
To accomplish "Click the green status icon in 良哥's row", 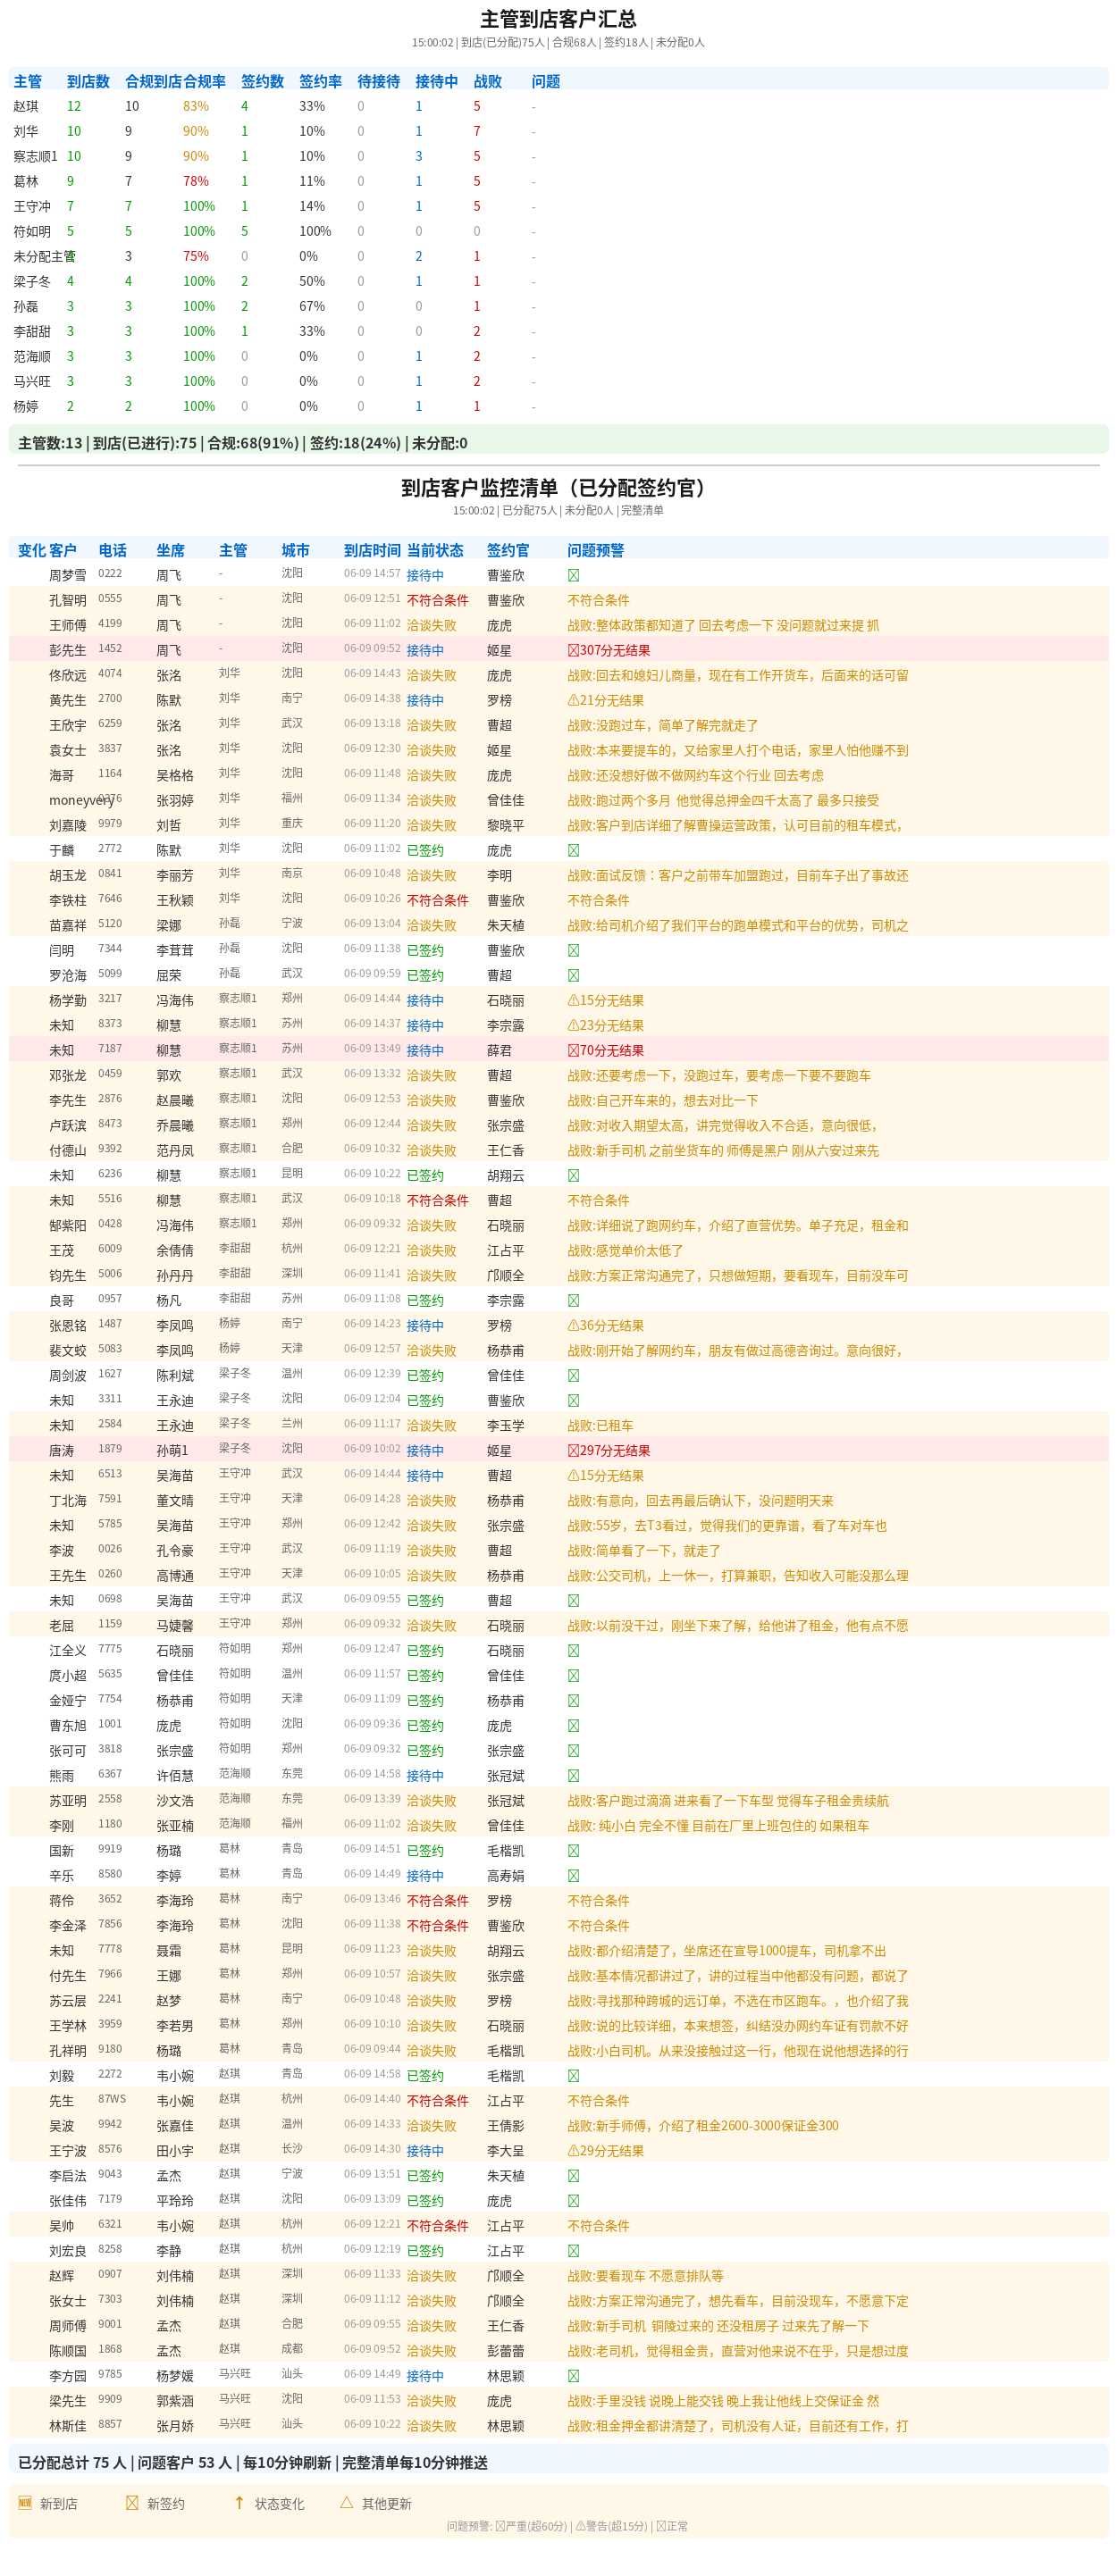I will pos(573,1300).
